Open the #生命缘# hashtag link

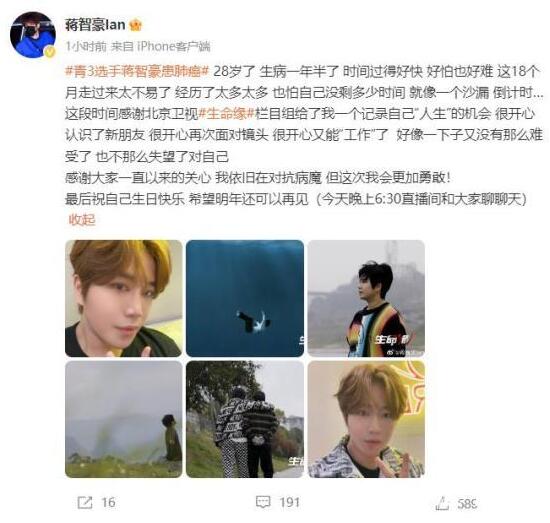227,114
